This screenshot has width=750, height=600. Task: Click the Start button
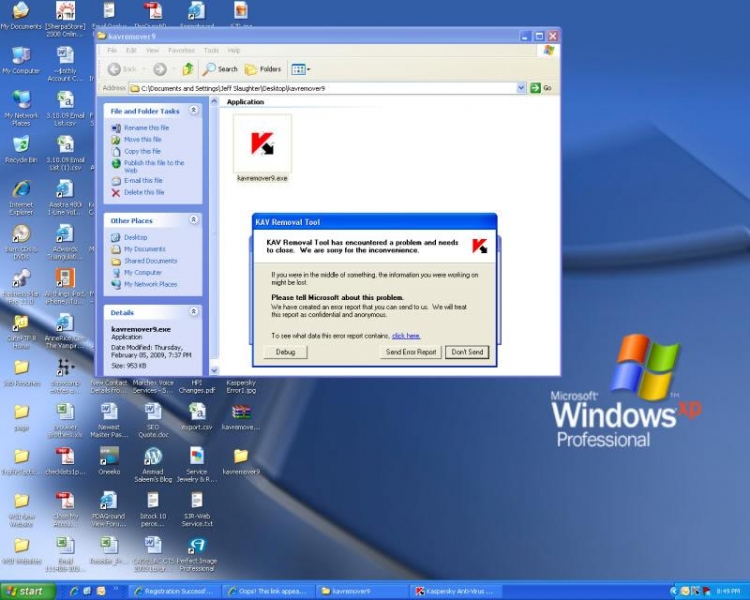28,591
